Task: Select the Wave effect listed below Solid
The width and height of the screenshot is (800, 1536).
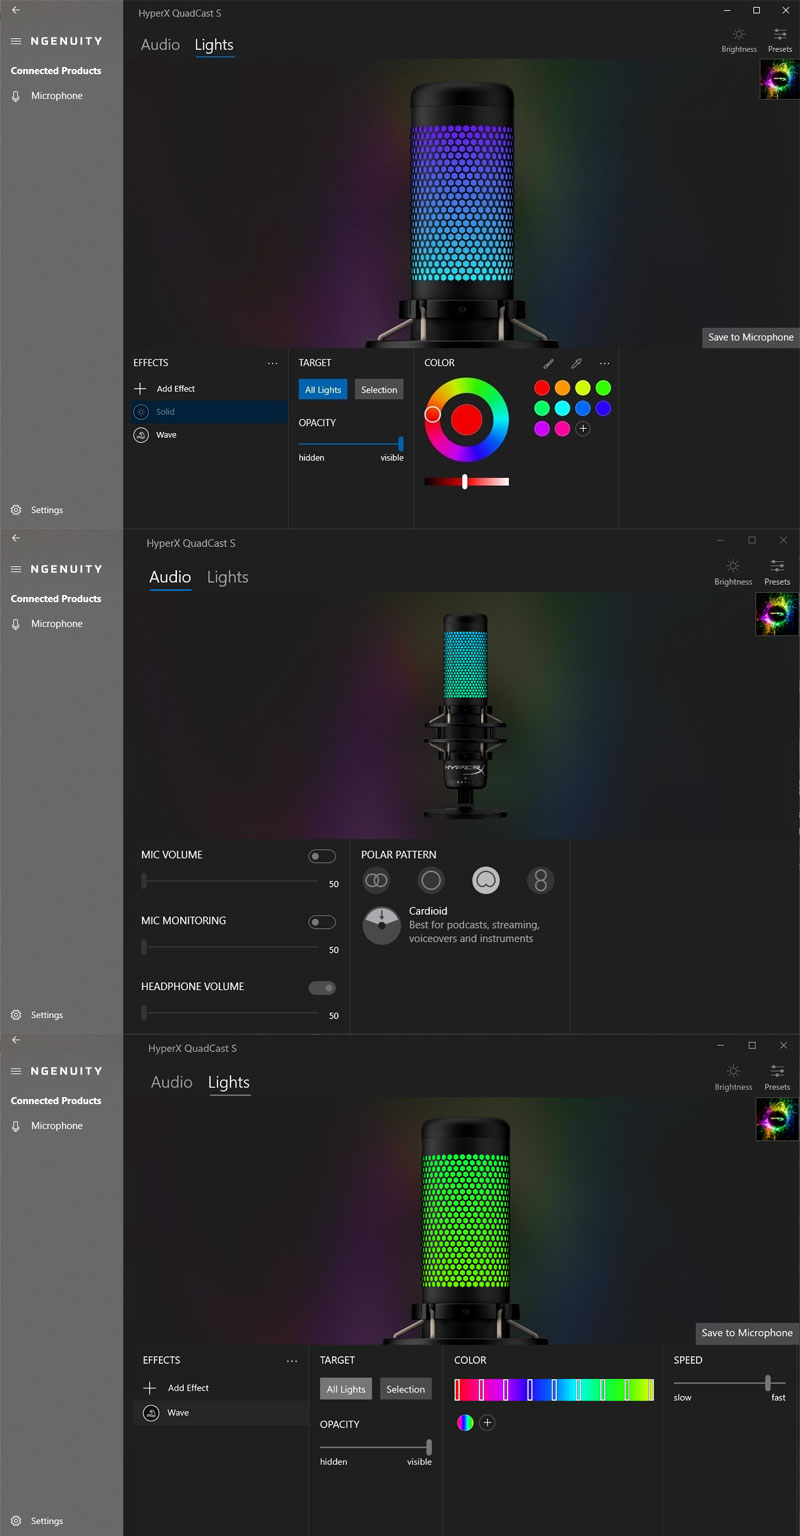Action: [x=209, y=435]
